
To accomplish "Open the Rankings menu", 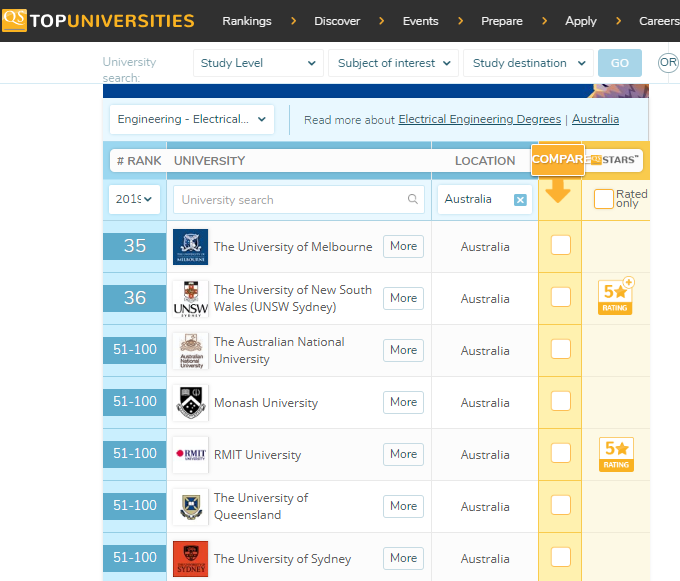I will tap(246, 21).
